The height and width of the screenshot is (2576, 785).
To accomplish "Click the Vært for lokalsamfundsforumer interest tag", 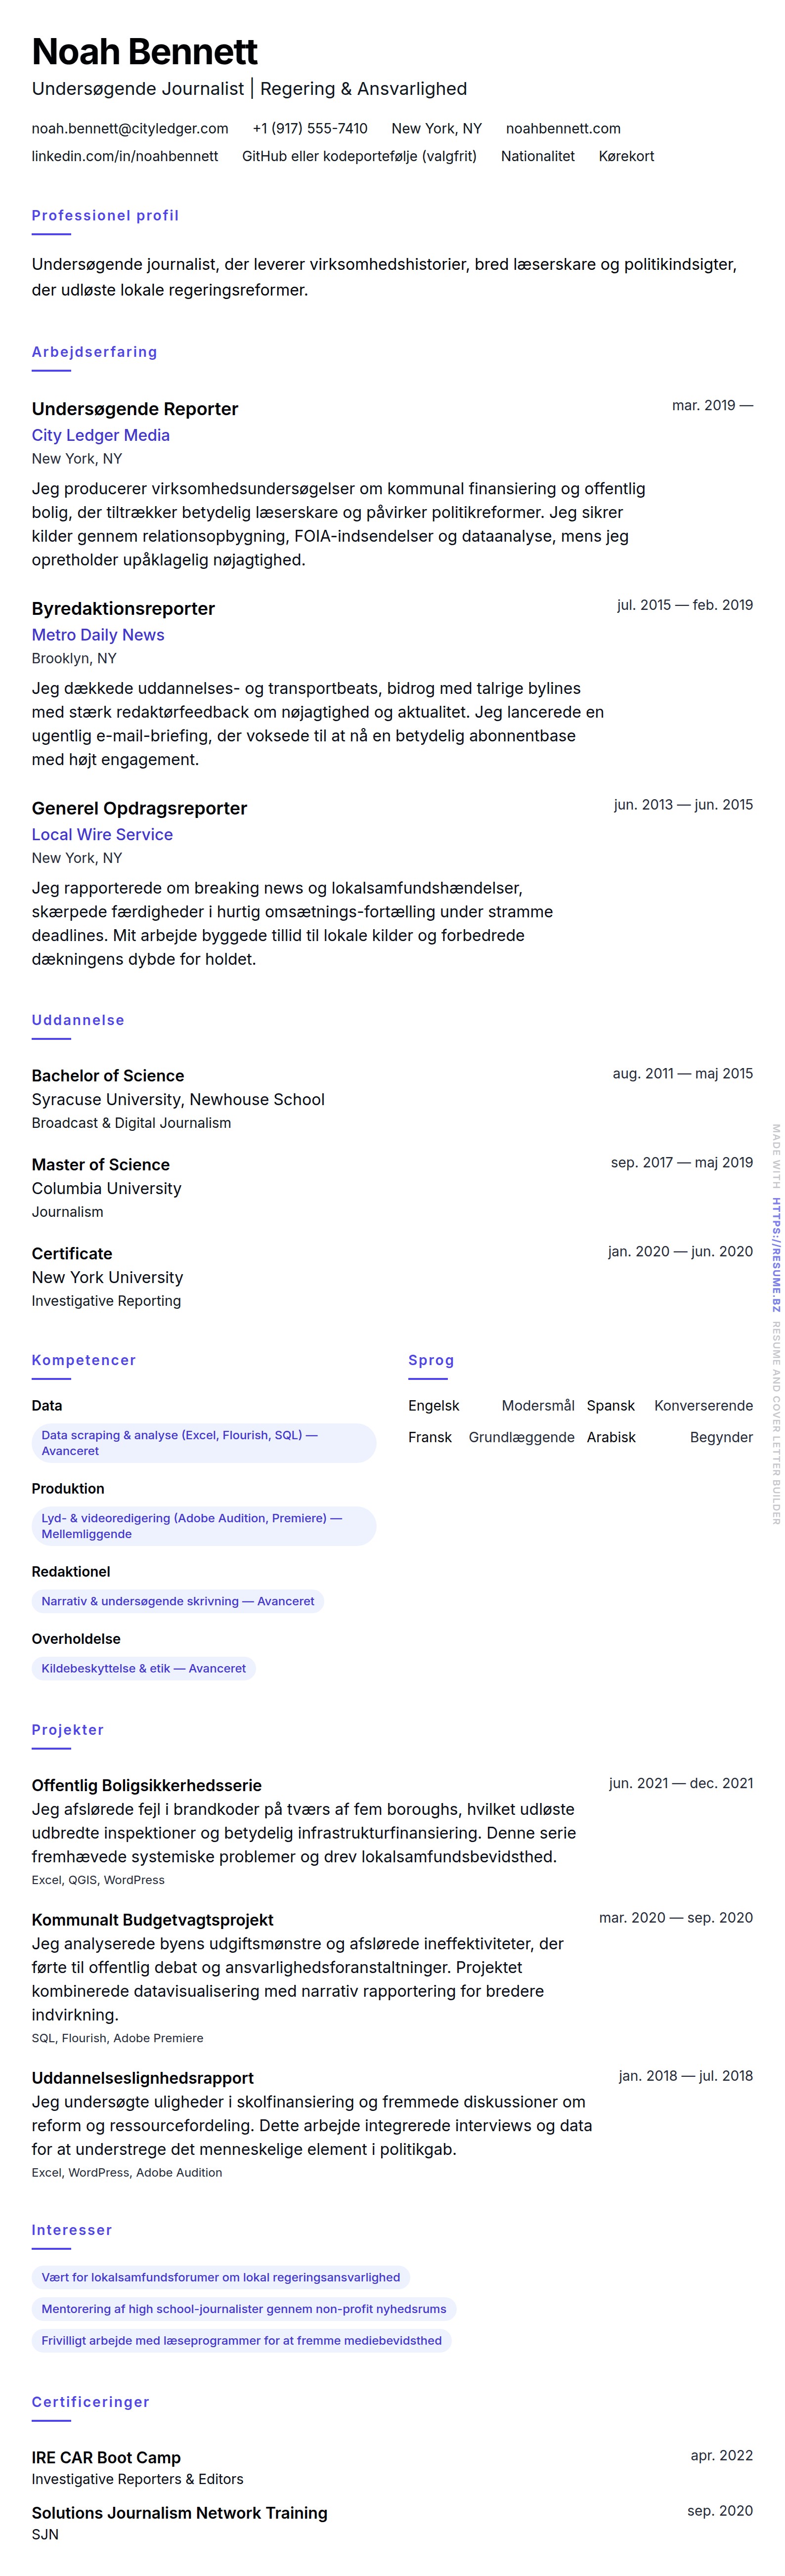I will coord(221,2277).
